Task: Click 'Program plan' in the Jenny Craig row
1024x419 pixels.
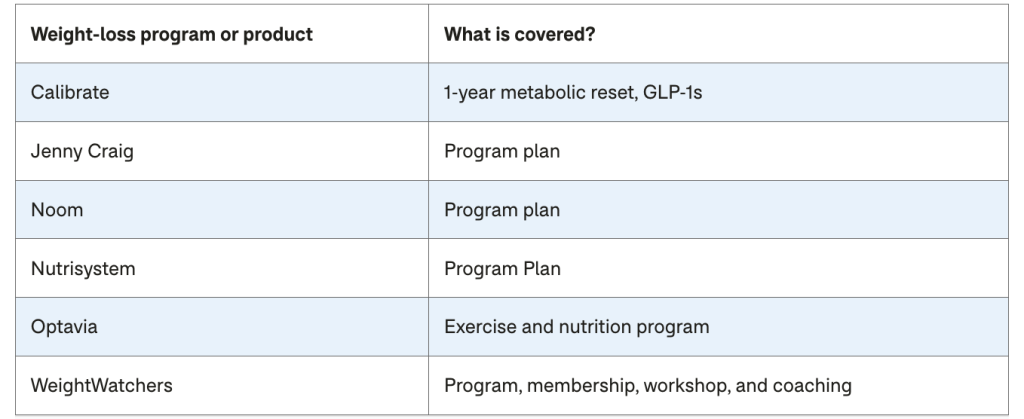Action: (502, 151)
